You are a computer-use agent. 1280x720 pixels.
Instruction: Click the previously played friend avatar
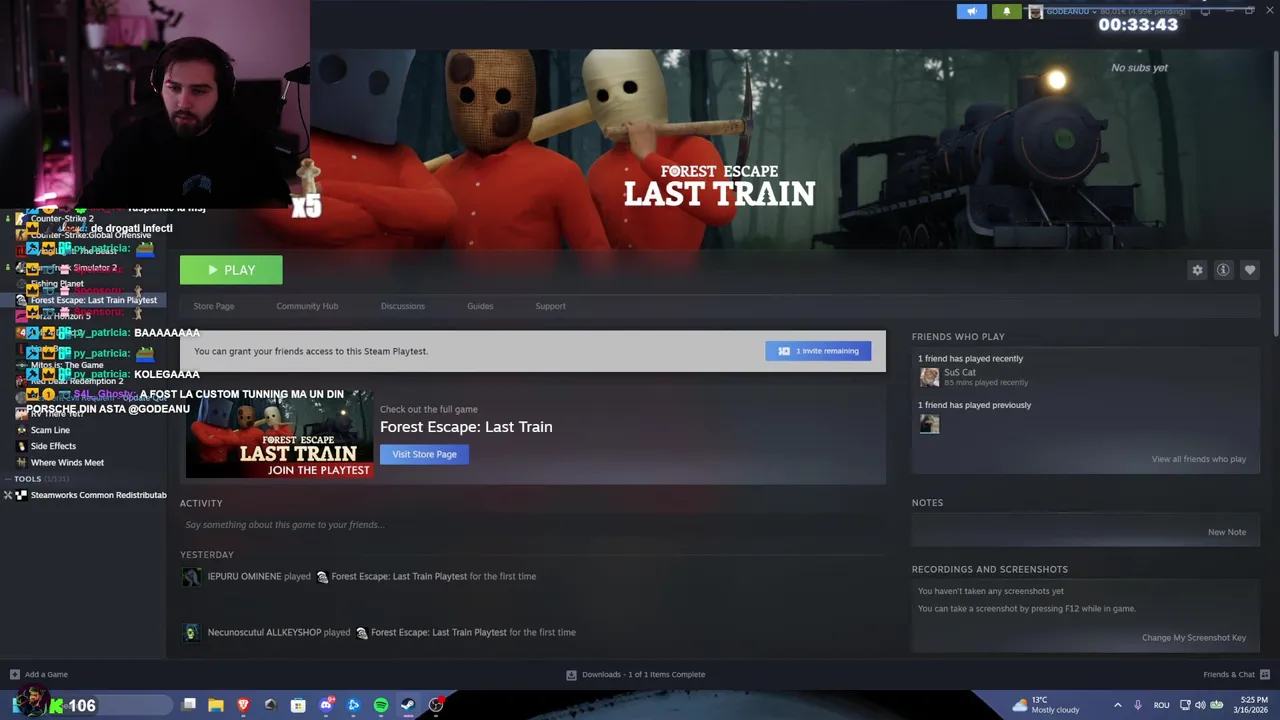tap(929, 424)
